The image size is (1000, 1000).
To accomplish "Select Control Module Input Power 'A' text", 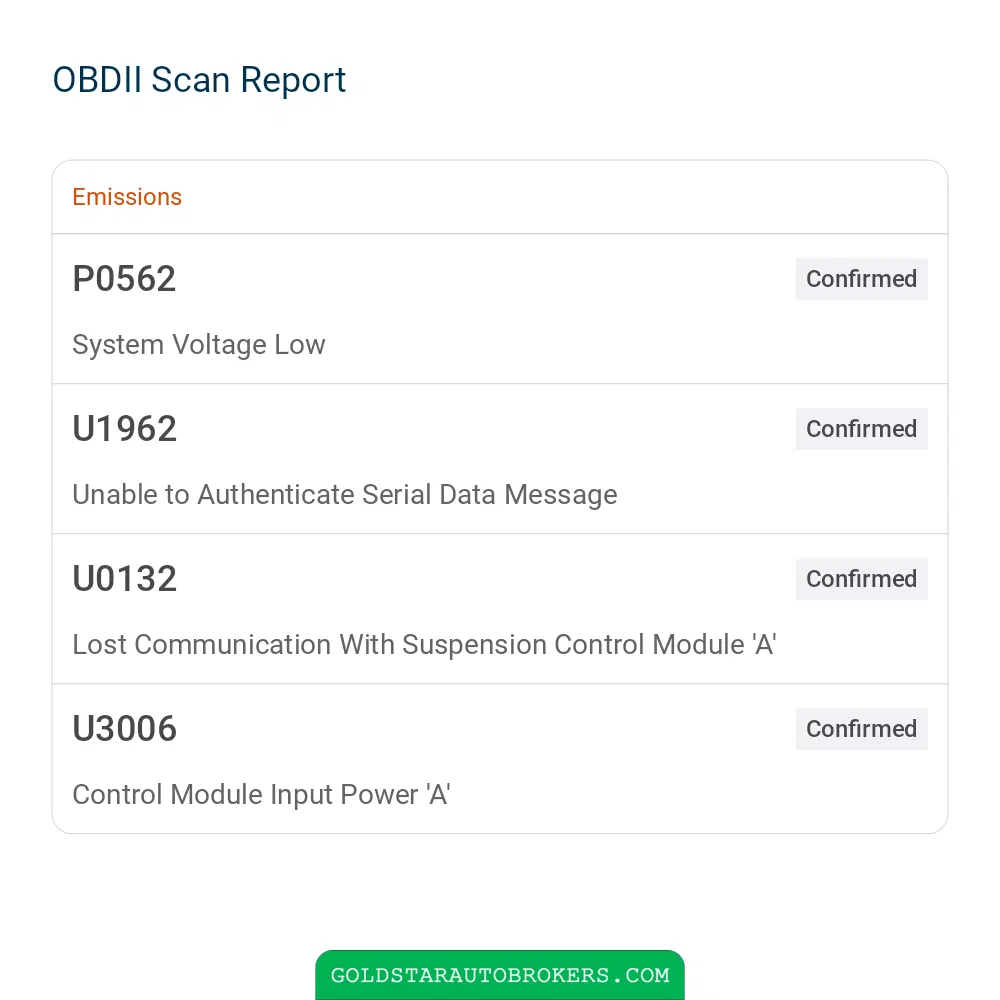I will point(261,795).
